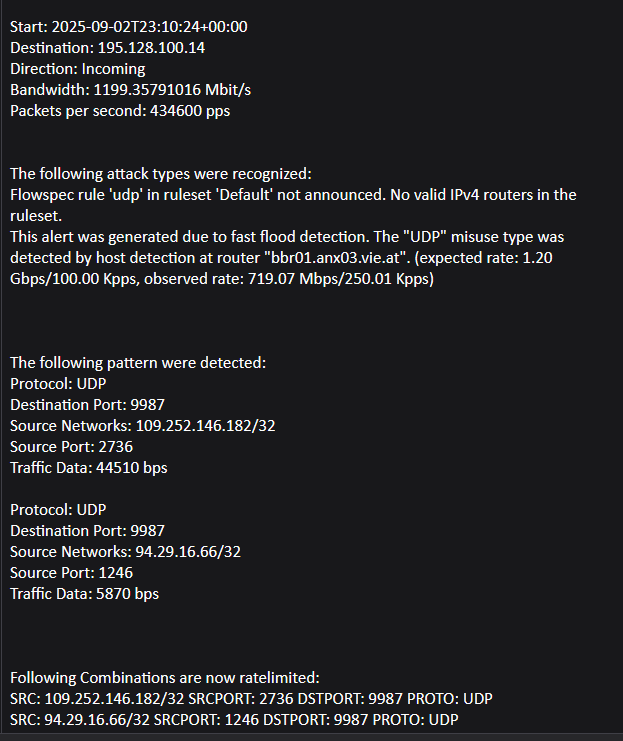The height and width of the screenshot is (741, 623).
Task: Click the 'Combinations are now ratelimited' heading
Action: click(164, 678)
